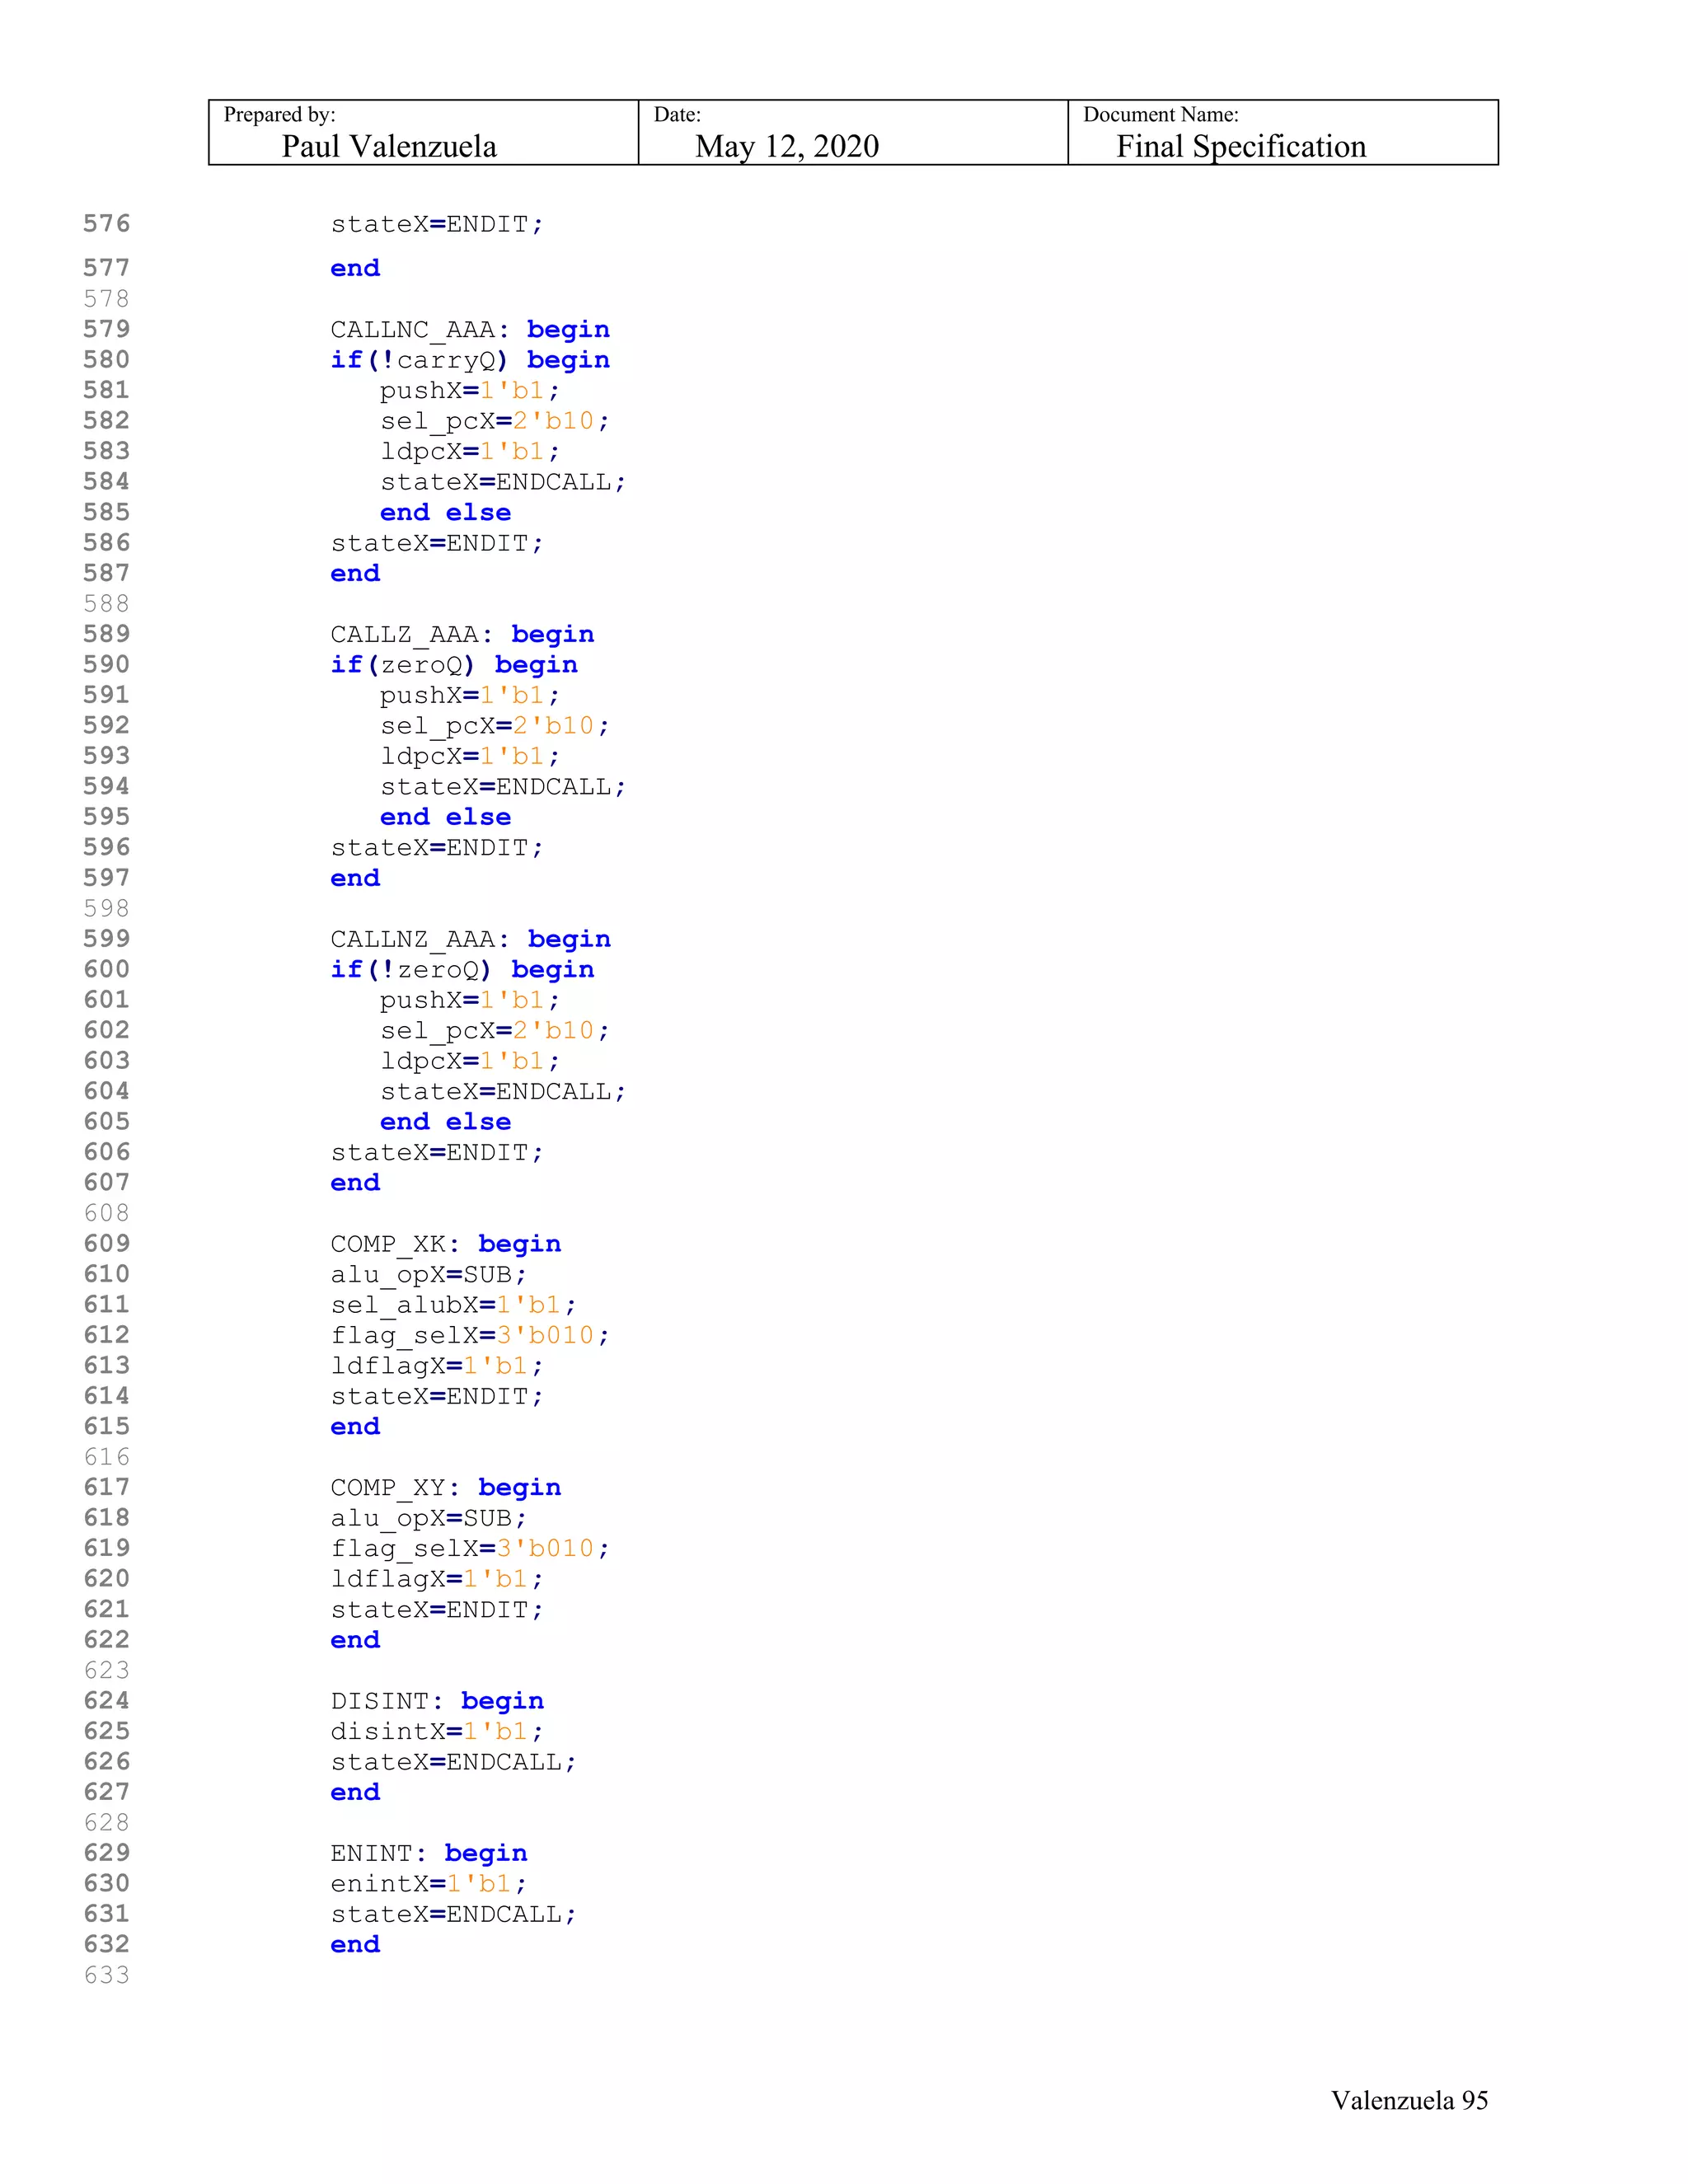Click the "Prepared by:" header label
The height and width of the screenshot is (2184, 1688).
point(279,114)
